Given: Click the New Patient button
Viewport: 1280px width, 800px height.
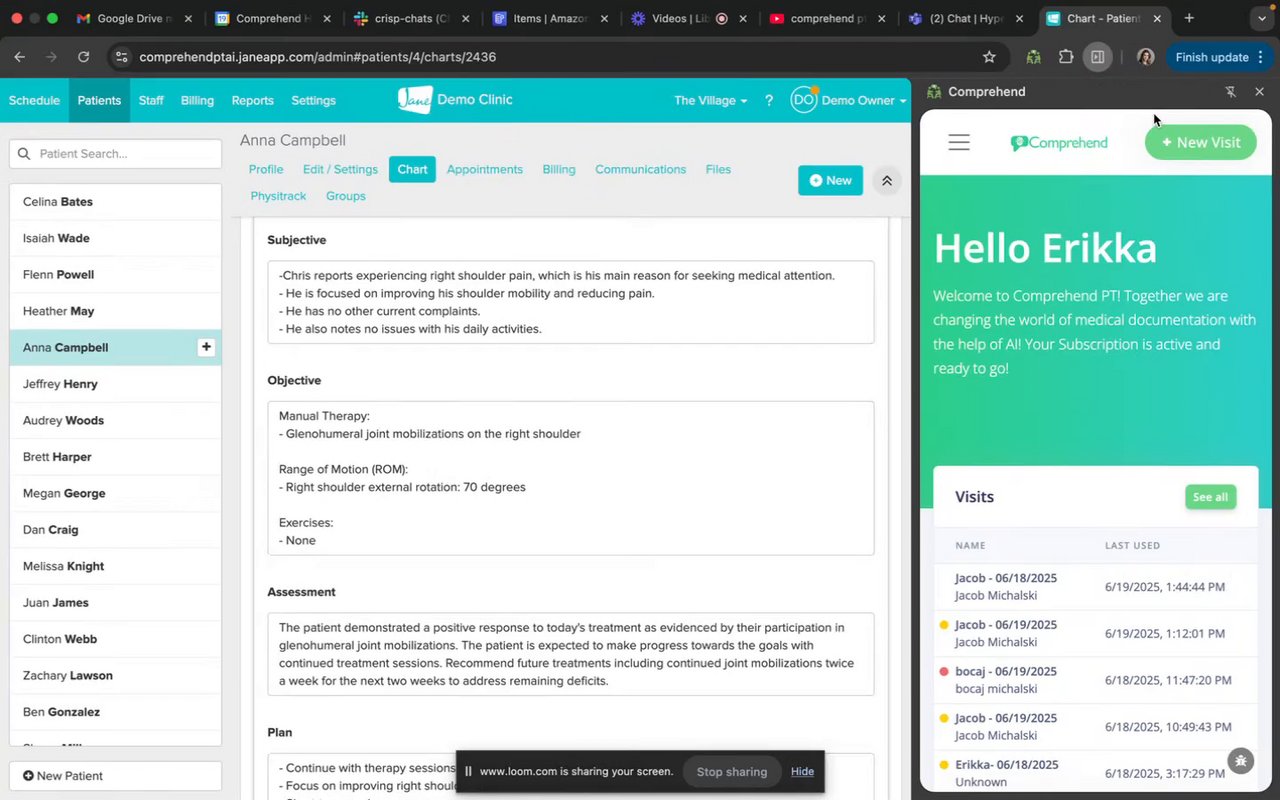Looking at the screenshot, I should pos(116,776).
